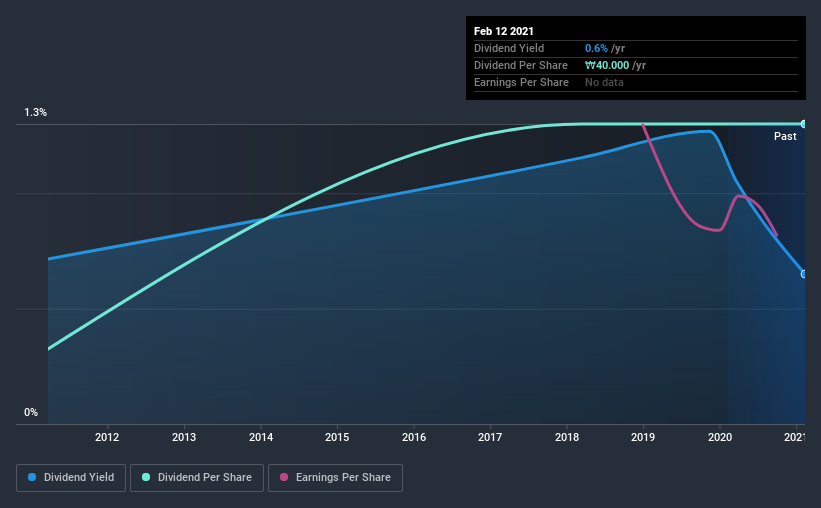Click the pink Earnings Per Share legend dot
The width and height of the screenshot is (821, 508).
tap(284, 477)
